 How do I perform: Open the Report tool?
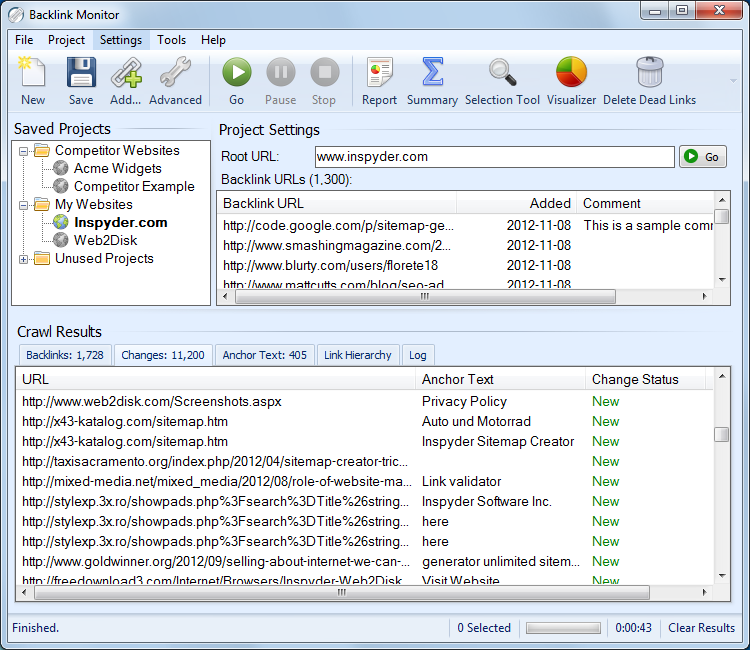click(x=379, y=80)
